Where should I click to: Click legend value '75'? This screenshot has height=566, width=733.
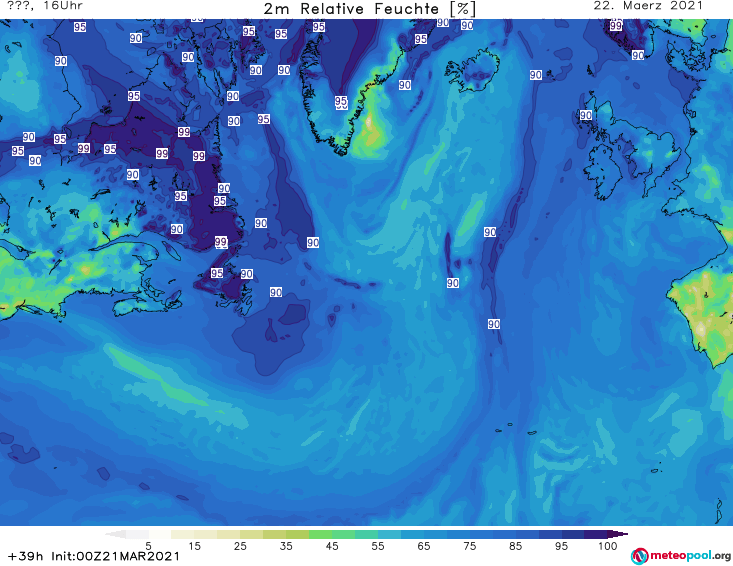point(469,546)
